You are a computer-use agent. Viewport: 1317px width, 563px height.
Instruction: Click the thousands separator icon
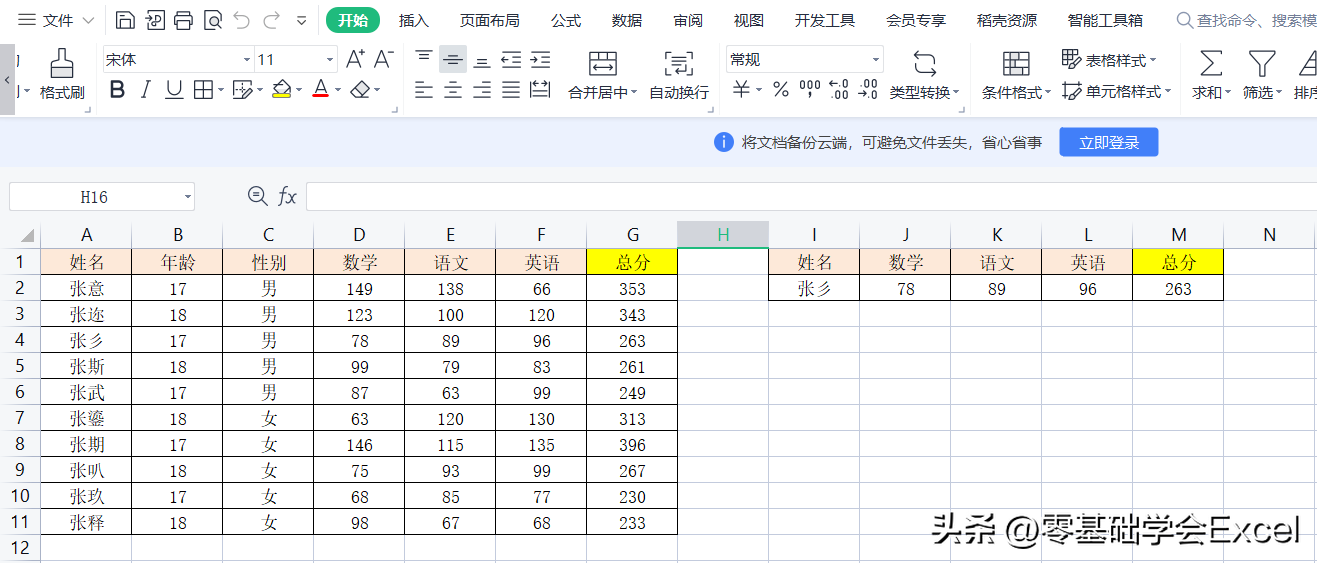810,90
